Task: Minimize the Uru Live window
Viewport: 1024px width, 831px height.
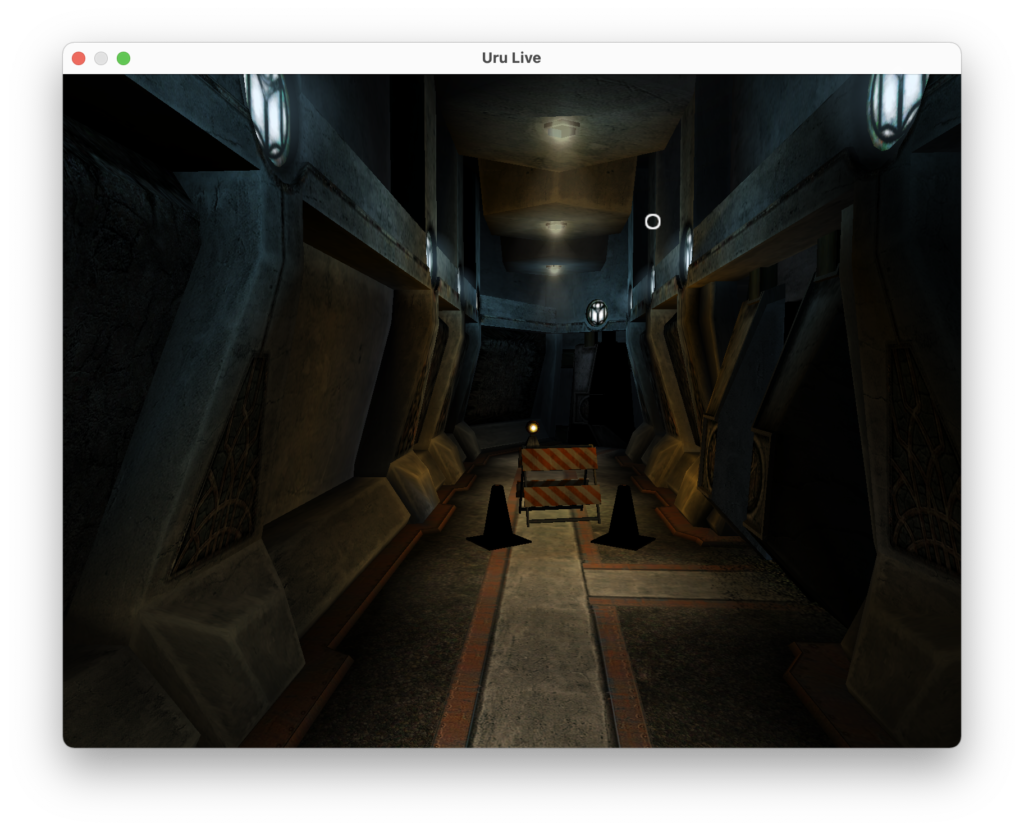Action: (x=101, y=58)
